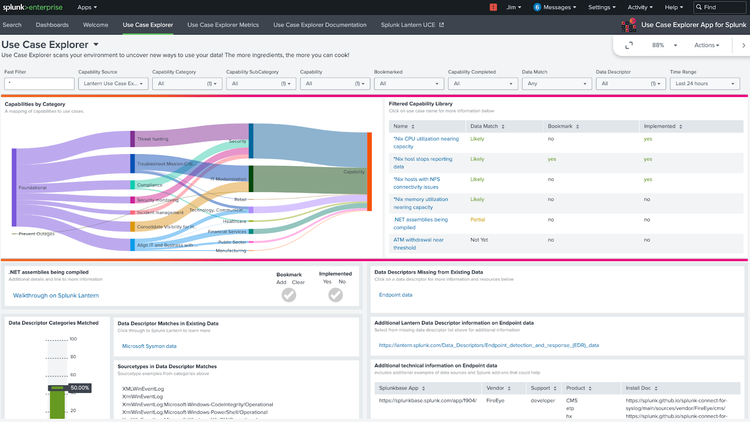Click the Splunk Enterprise logo
The image size is (750, 422).
[x=33, y=7]
